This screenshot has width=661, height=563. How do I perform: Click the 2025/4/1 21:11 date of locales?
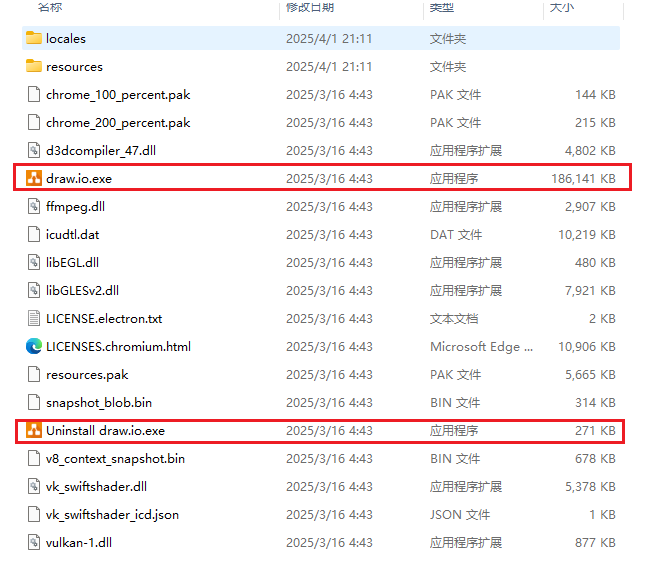[x=329, y=38]
